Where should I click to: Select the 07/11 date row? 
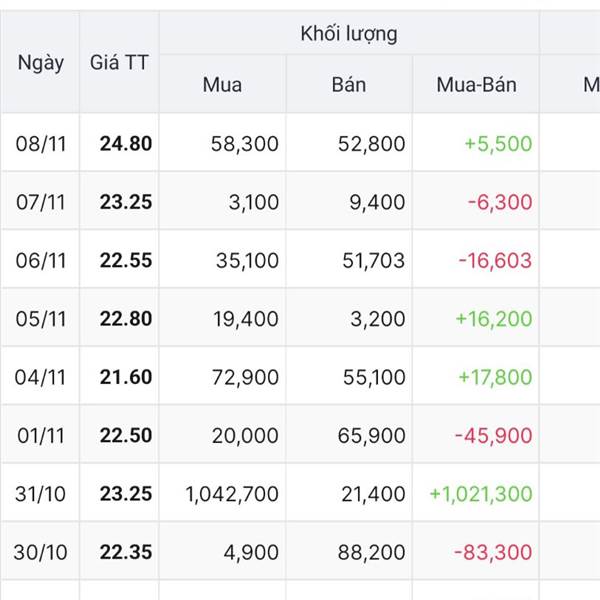click(40, 203)
